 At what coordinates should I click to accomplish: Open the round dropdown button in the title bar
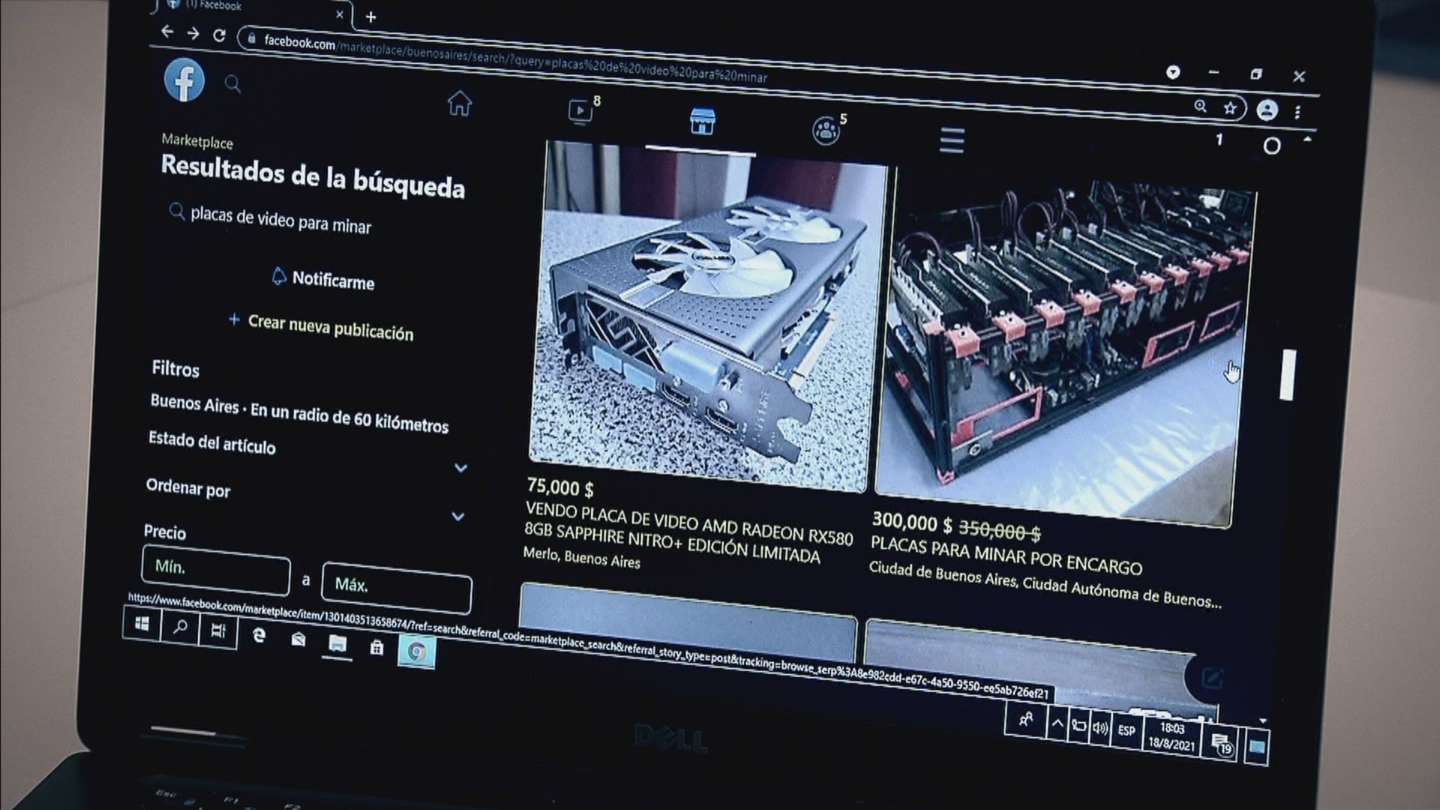[x=1173, y=72]
